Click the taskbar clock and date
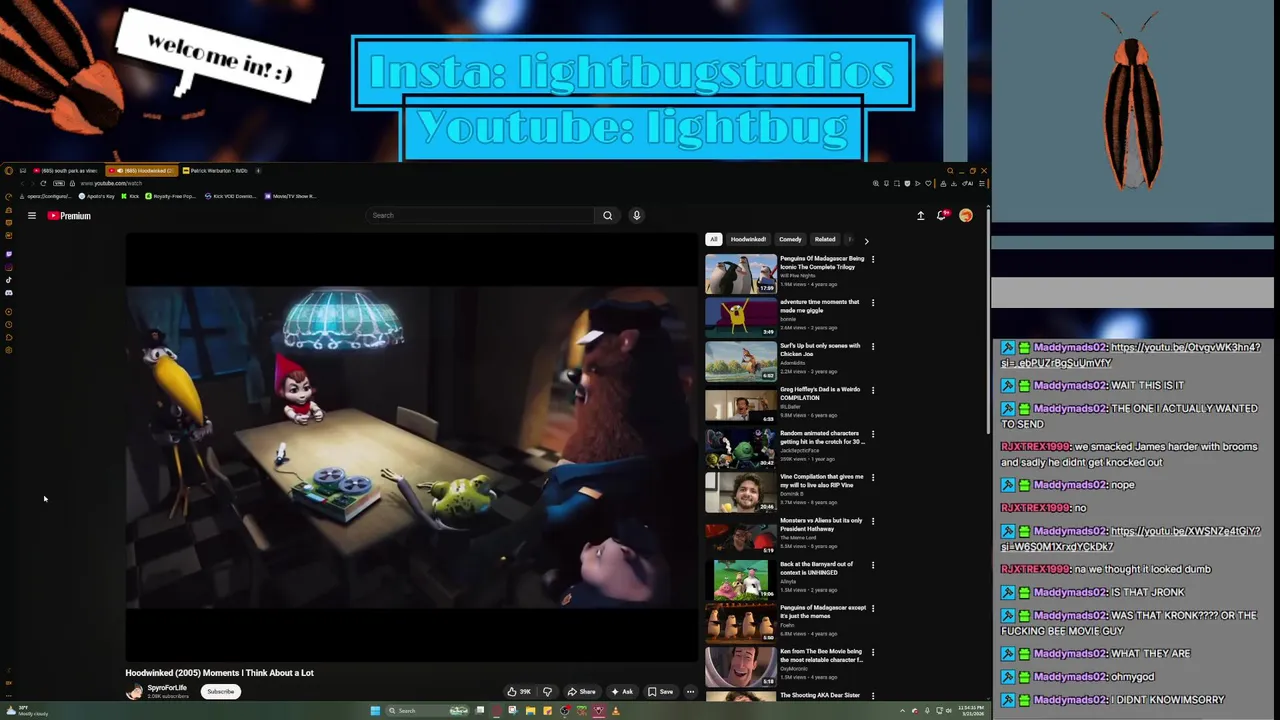This screenshot has width=1280, height=720. point(971,711)
